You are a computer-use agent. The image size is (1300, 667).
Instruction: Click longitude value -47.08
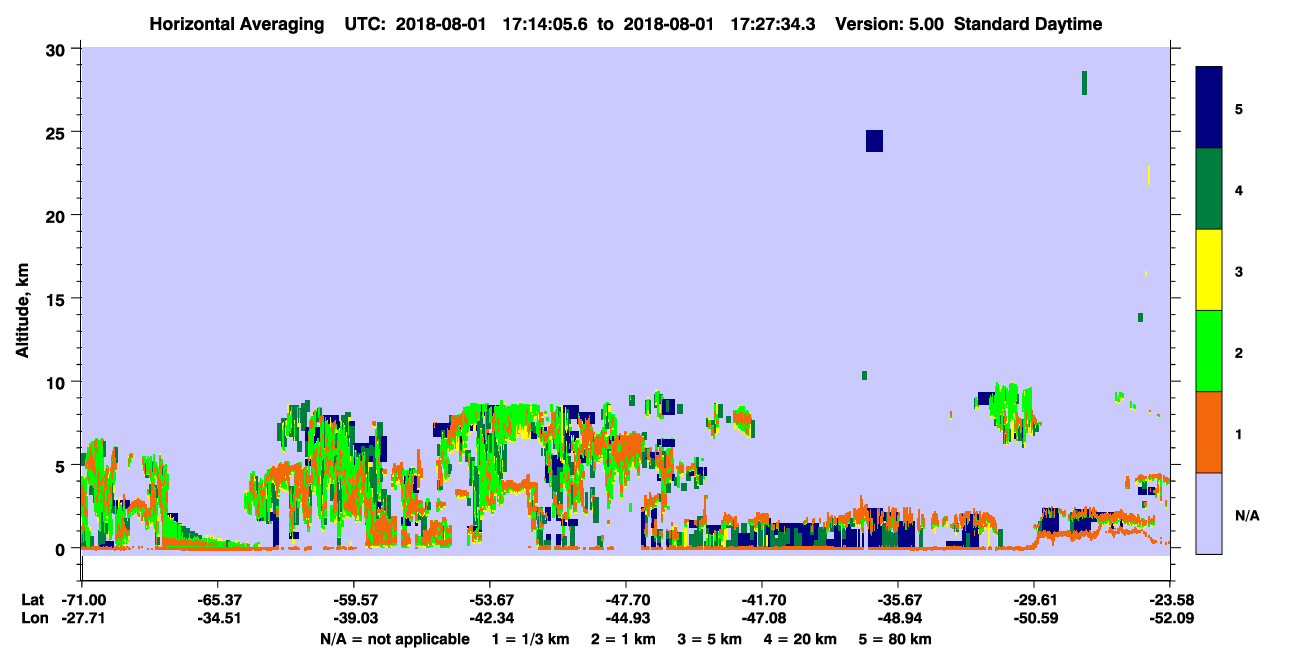click(x=762, y=619)
